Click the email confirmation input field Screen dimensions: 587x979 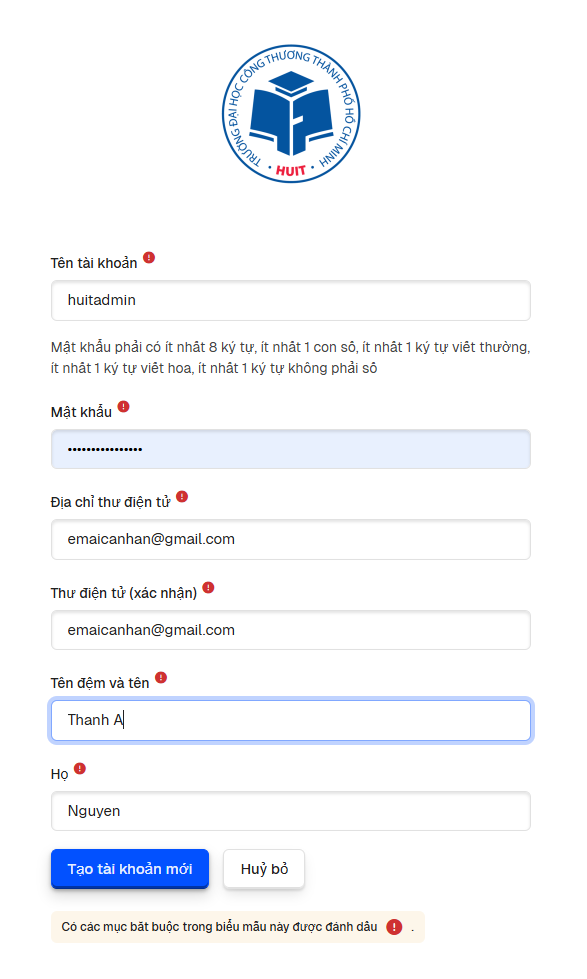291,630
